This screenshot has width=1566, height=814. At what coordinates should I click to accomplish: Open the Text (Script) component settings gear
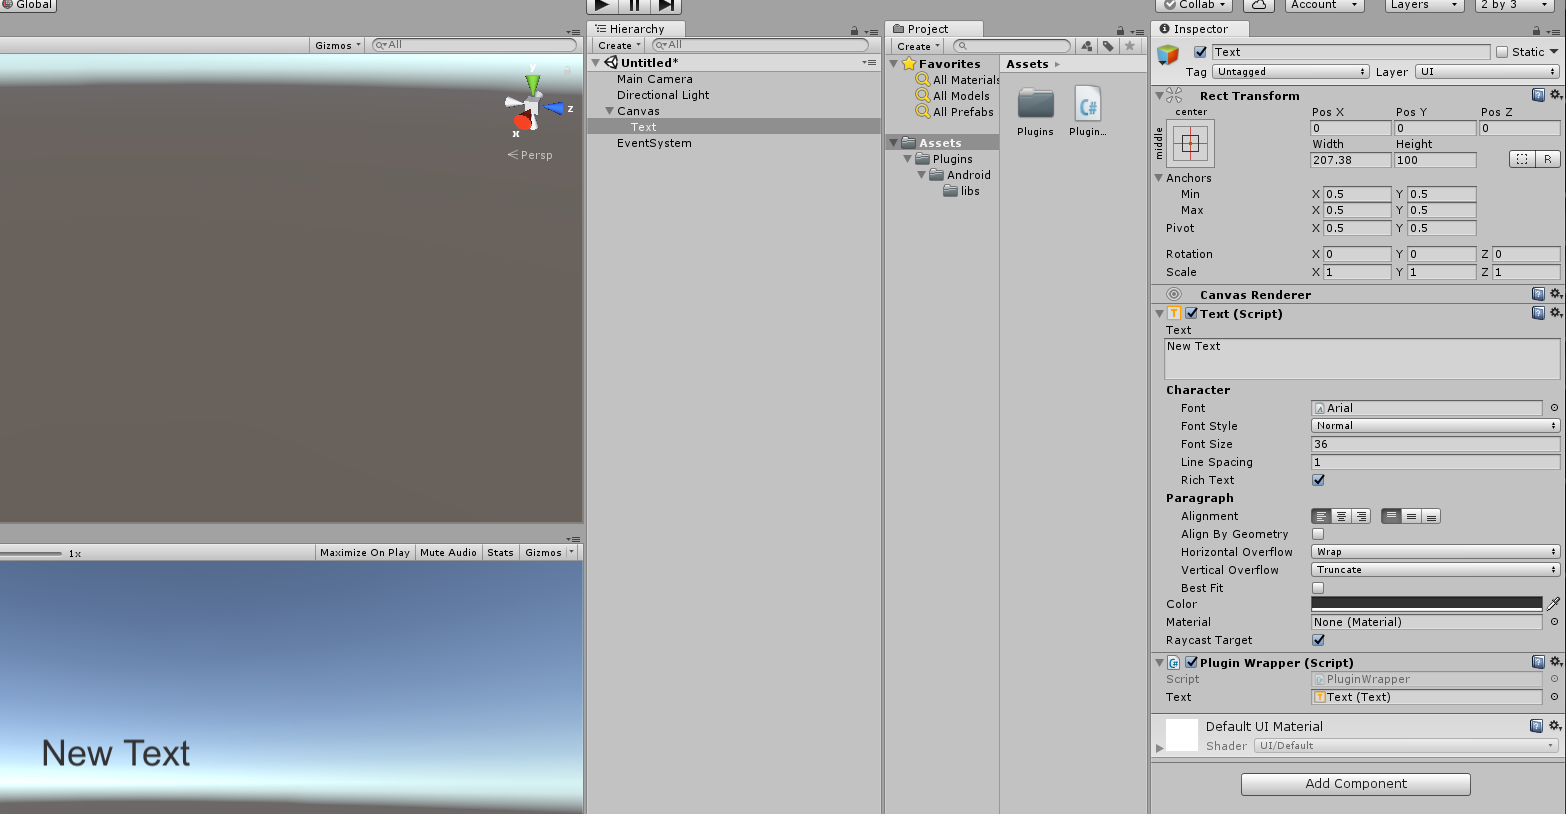click(x=1557, y=313)
